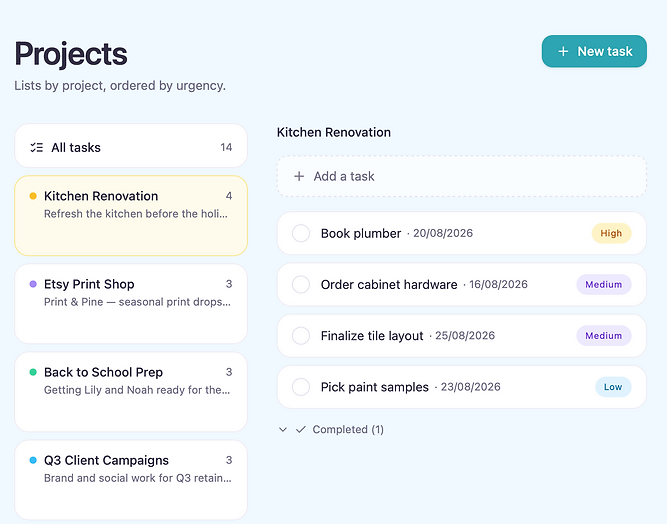667x524 pixels.
Task: Click the High priority badge on Book plumber
Action: (611, 233)
